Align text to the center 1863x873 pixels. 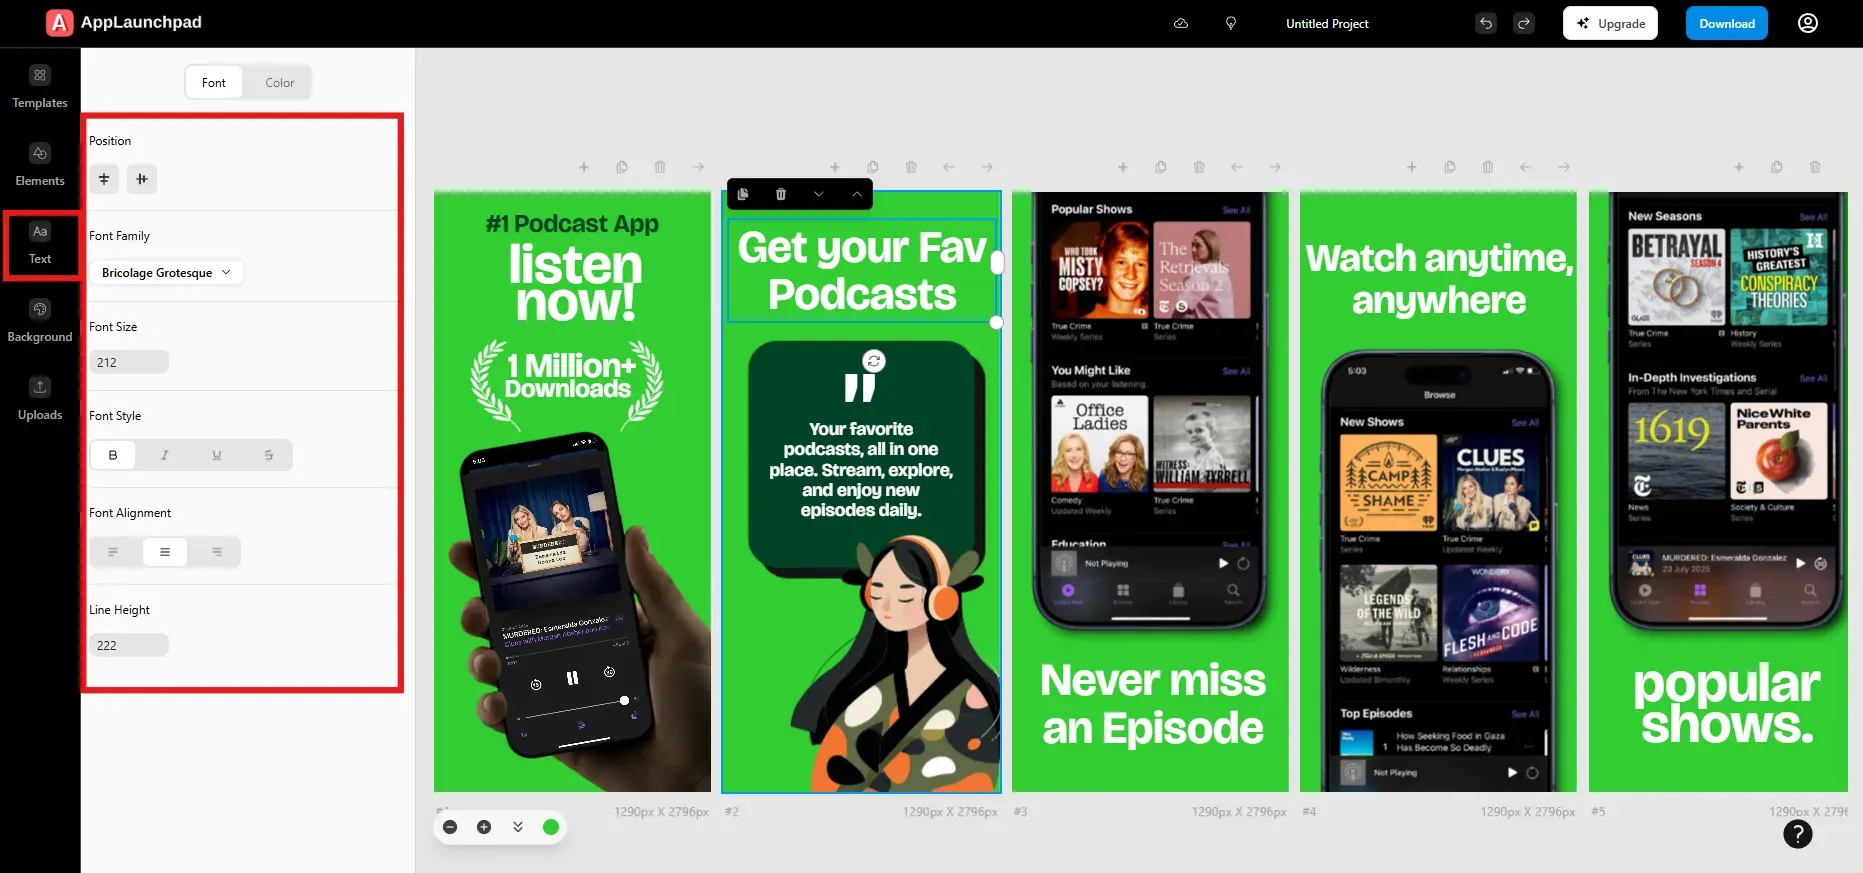(165, 552)
